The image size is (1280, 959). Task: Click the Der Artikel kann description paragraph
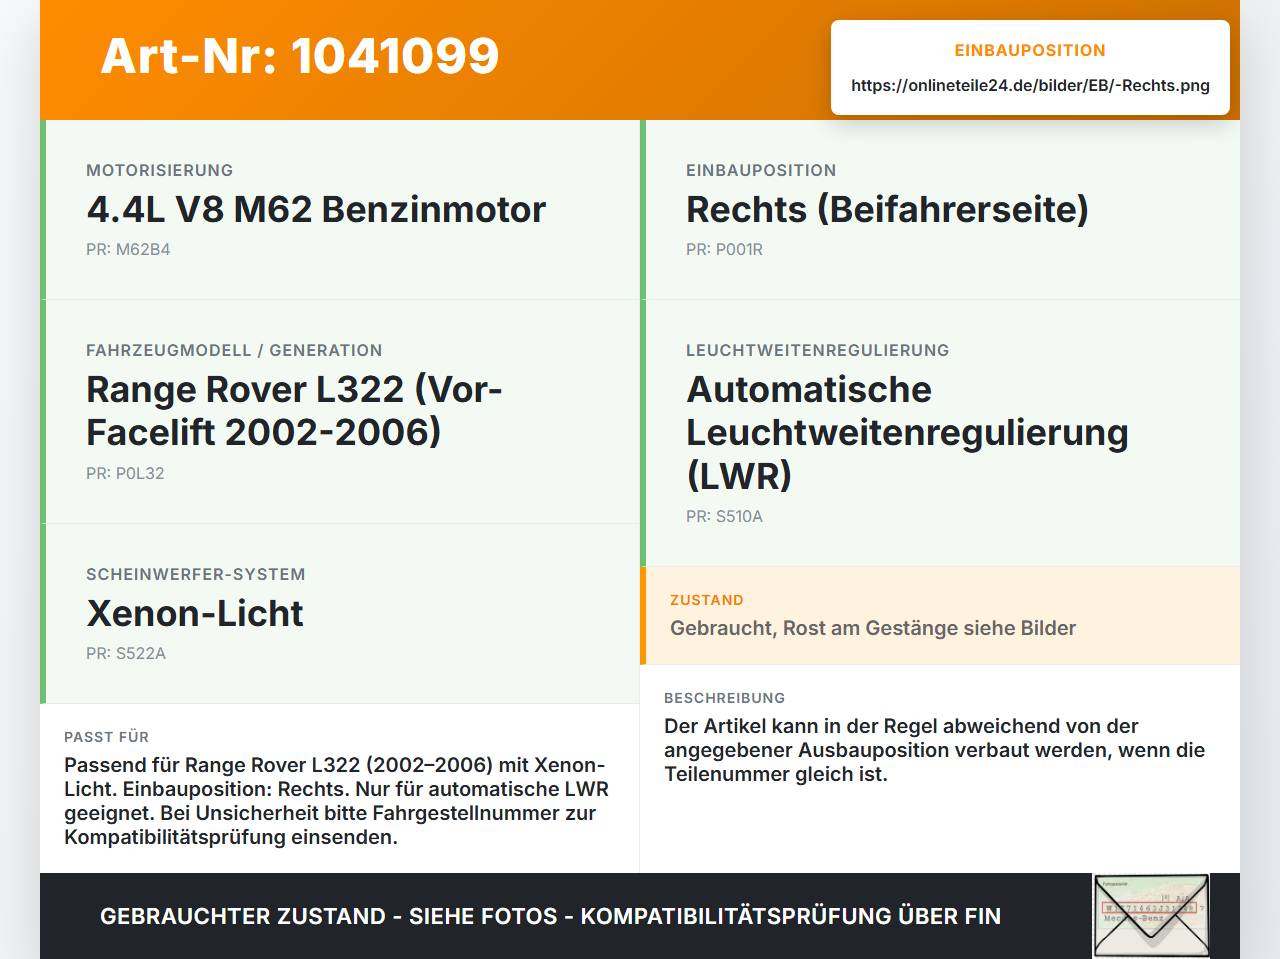[935, 750]
